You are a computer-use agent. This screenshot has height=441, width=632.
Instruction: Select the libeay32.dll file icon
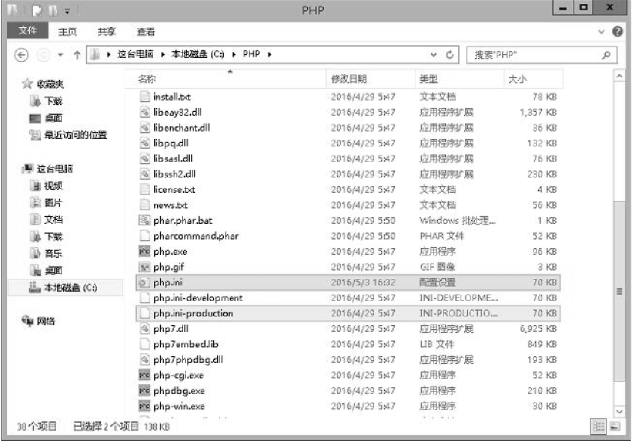(144, 112)
